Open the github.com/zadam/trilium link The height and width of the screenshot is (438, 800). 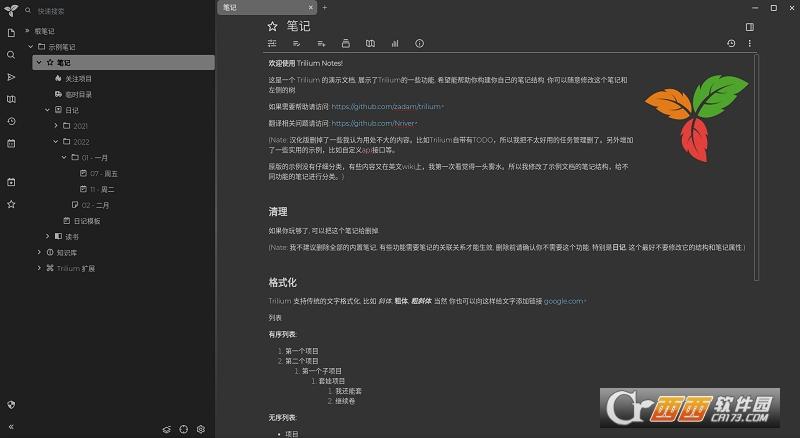(387, 107)
